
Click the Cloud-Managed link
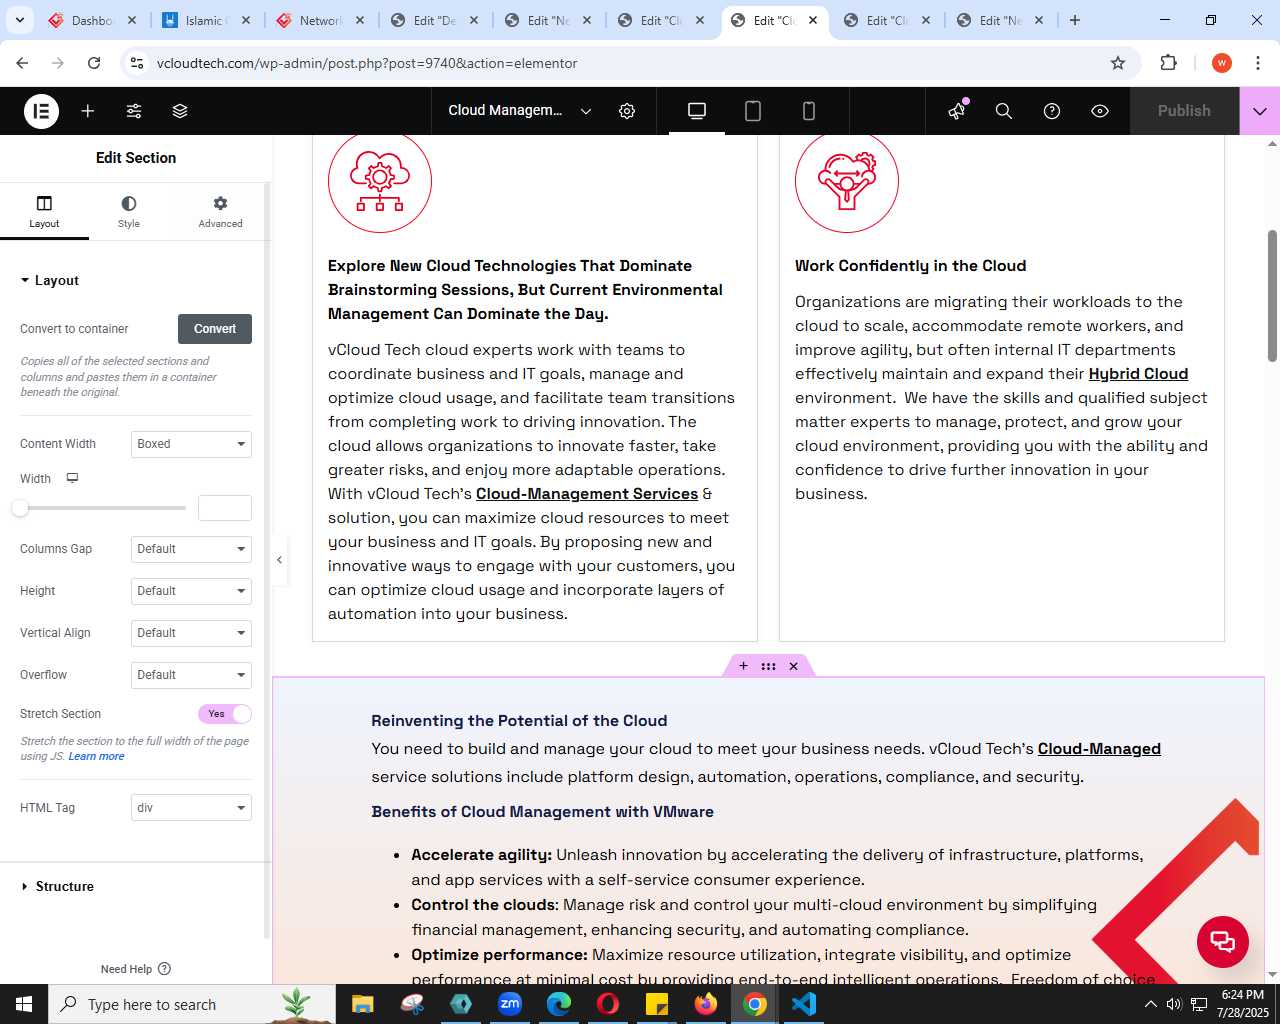[1099, 749]
